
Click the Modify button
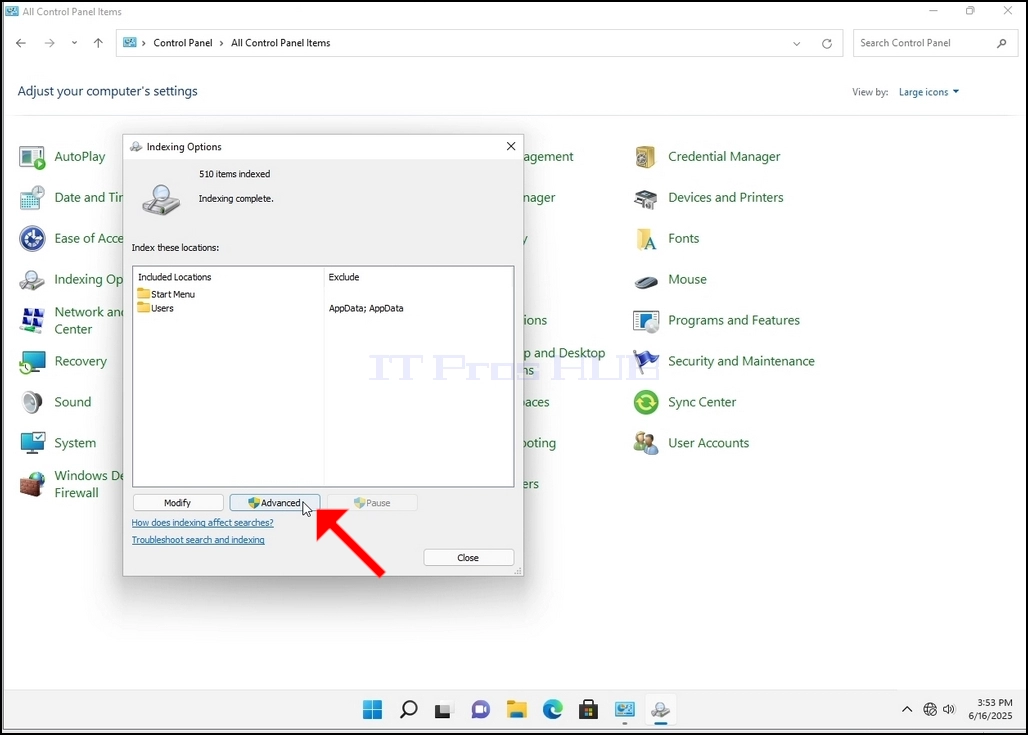coord(178,503)
